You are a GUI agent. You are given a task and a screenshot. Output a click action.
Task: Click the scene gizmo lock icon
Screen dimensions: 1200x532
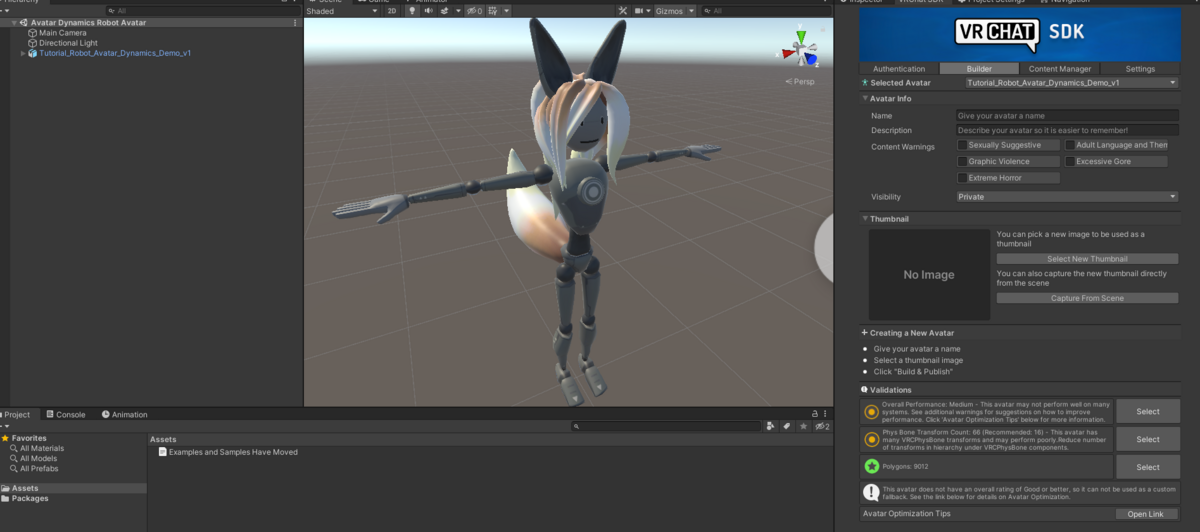[822, 29]
